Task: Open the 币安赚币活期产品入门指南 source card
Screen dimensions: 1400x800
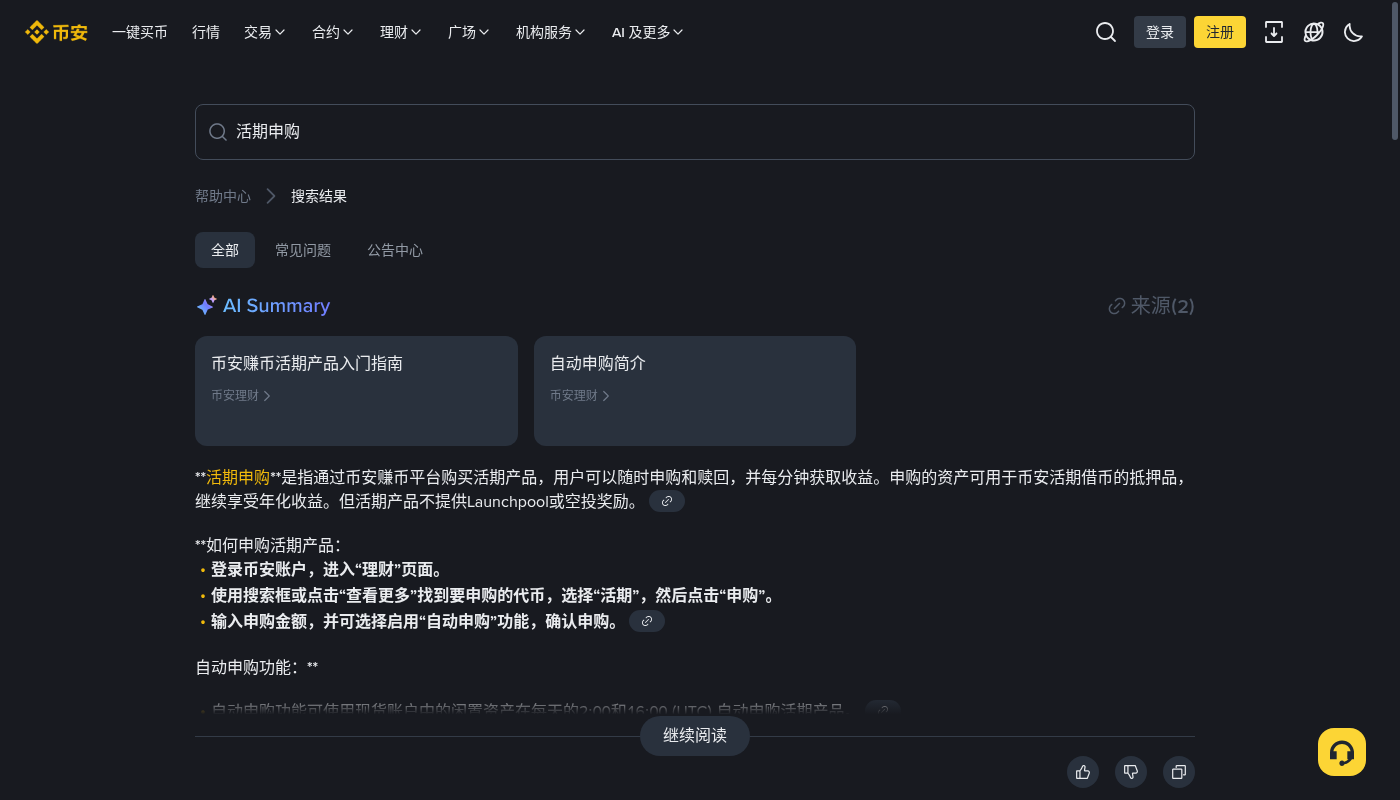Action: click(356, 391)
